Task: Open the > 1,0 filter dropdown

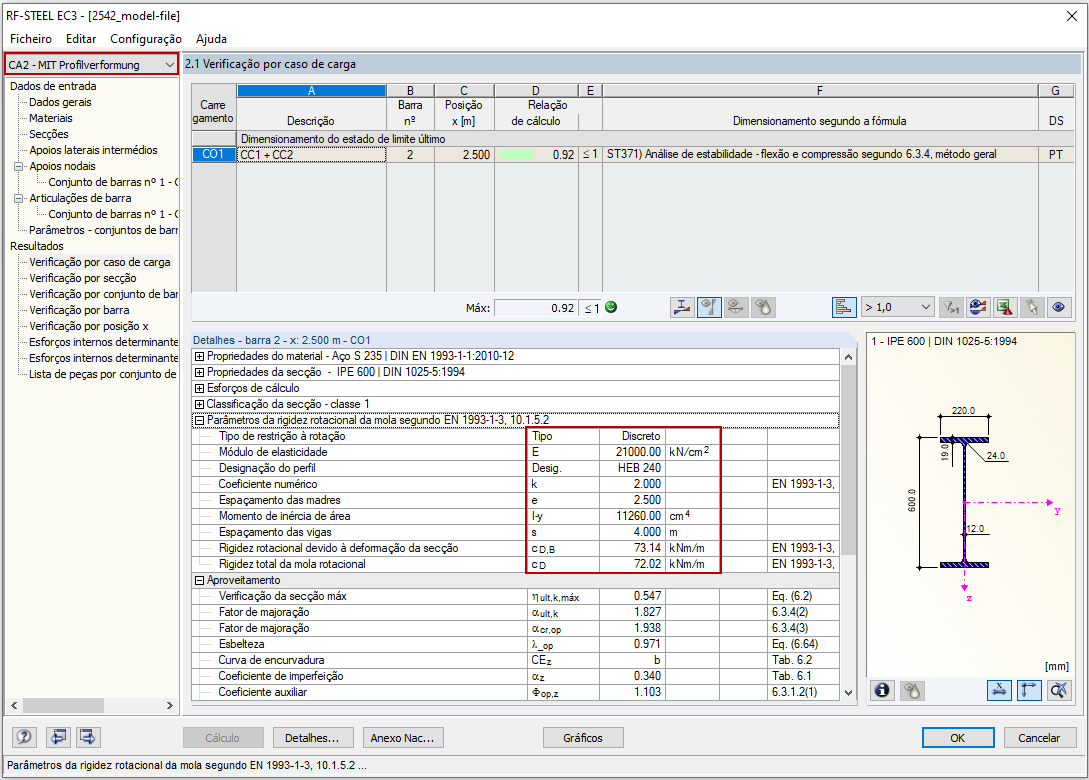Action: pos(897,307)
